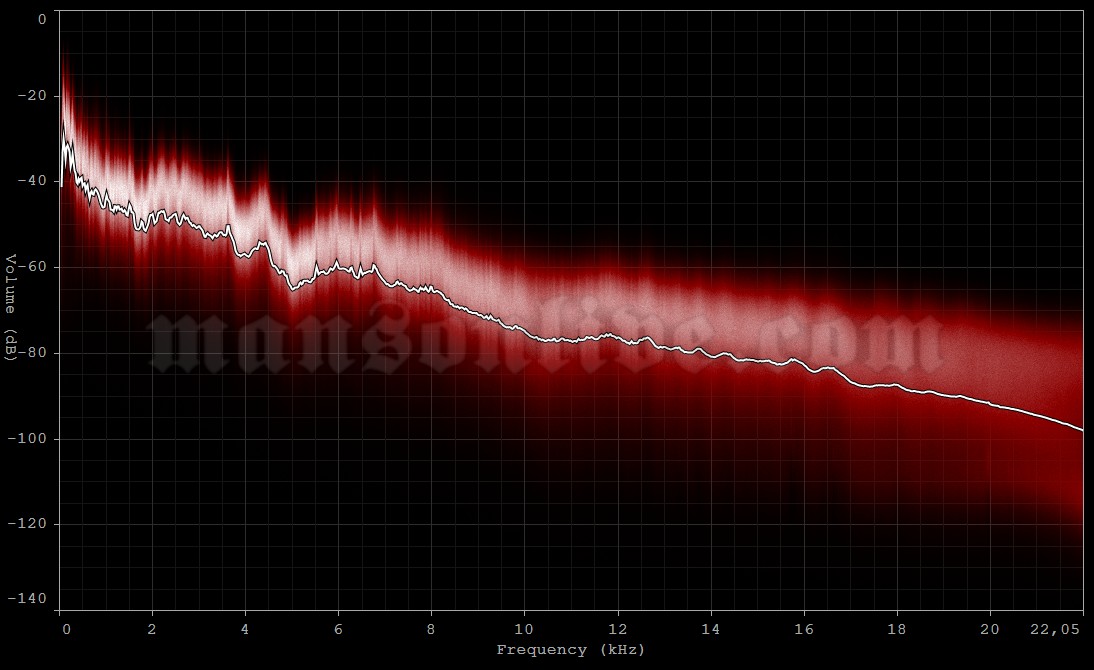Click the 22,05 kHz endpoint label
Image resolution: width=1094 pixels, height=670 pixels.
(1055, 628)
